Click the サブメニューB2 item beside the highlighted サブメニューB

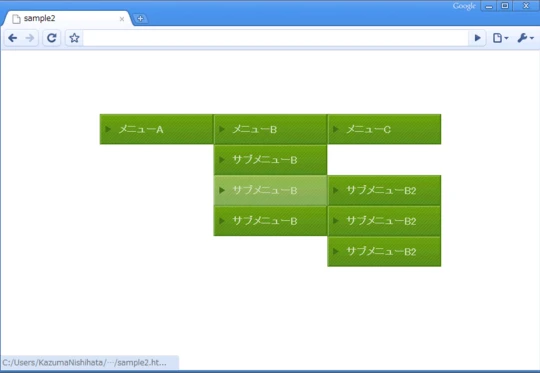point(384,190)
